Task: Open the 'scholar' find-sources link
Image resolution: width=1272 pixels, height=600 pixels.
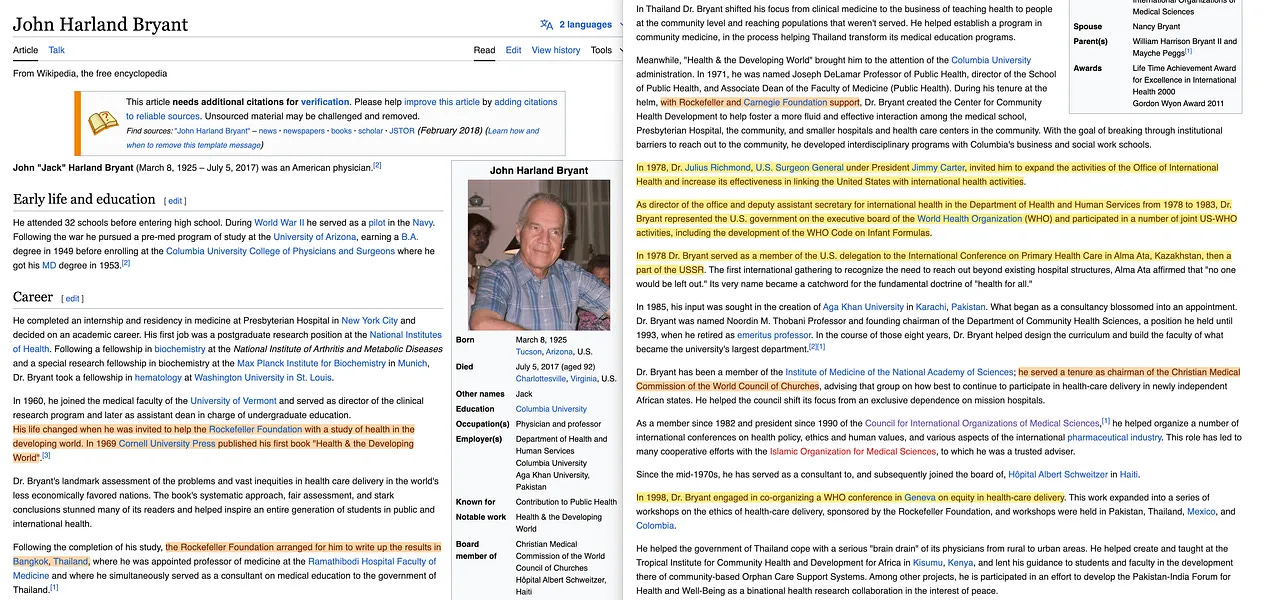Action: 371,131
